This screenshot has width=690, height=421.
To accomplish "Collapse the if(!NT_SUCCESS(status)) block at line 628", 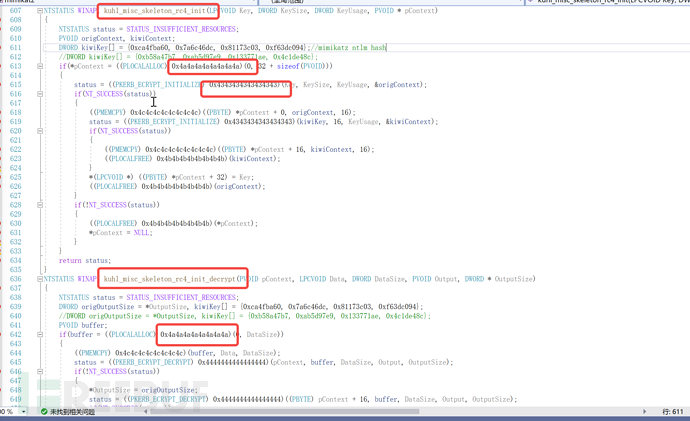I will 40,205.
